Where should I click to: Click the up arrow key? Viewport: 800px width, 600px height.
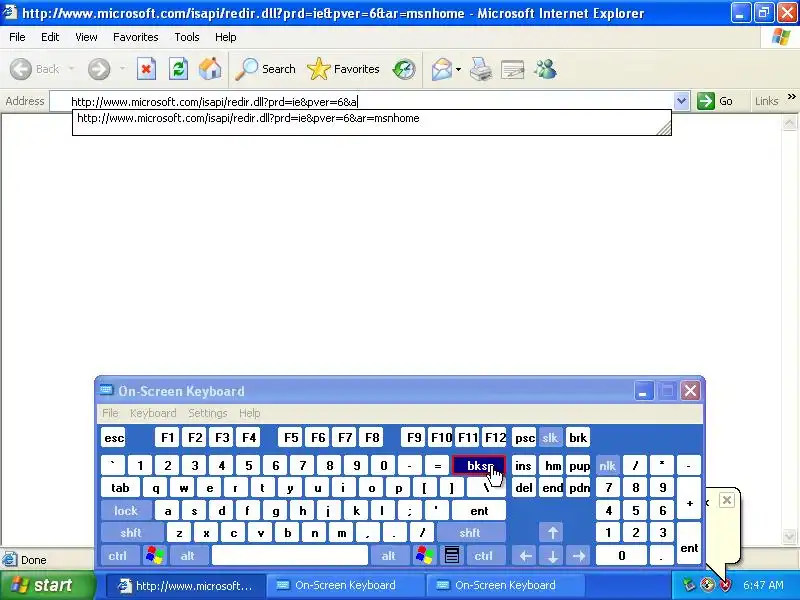553,533
